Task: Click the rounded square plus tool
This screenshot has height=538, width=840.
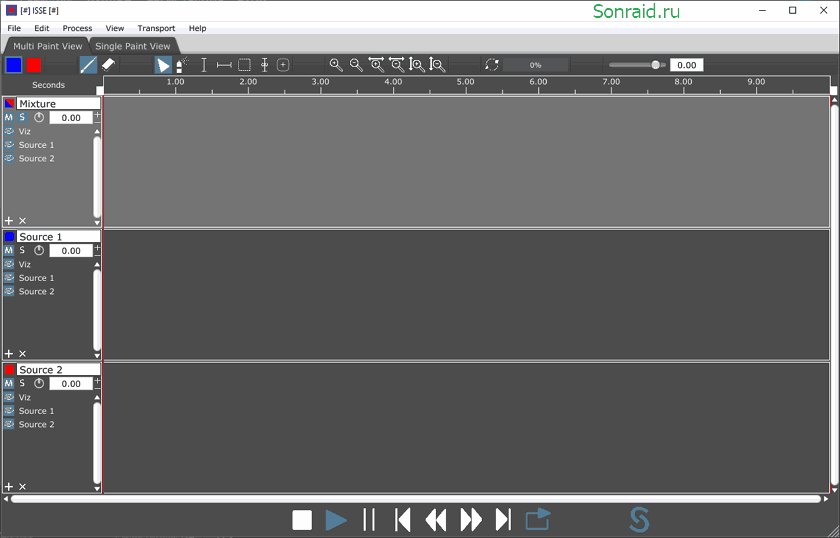Action: (283, 65)
